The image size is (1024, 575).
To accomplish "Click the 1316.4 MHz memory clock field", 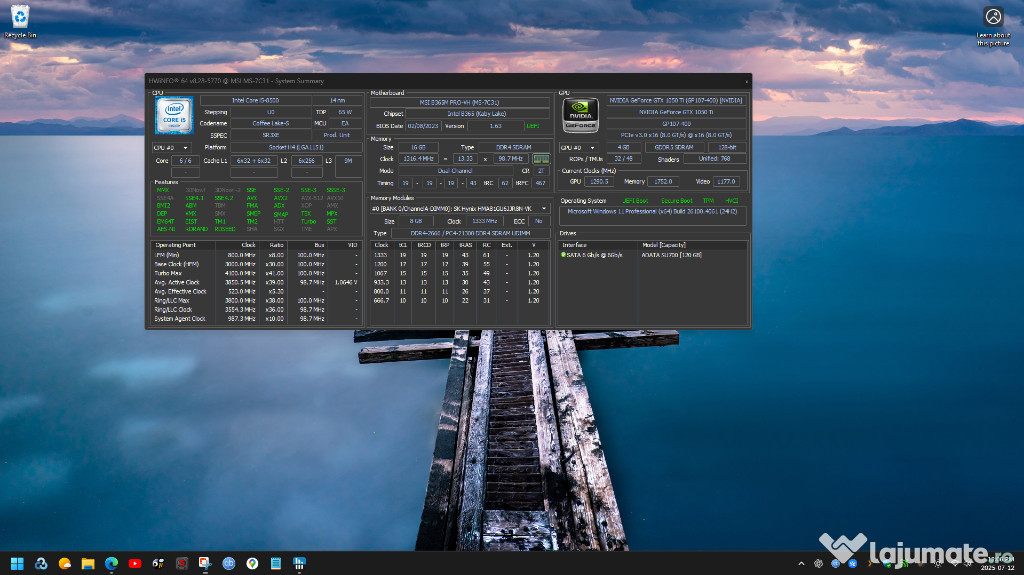I will (x=419, y=159).
